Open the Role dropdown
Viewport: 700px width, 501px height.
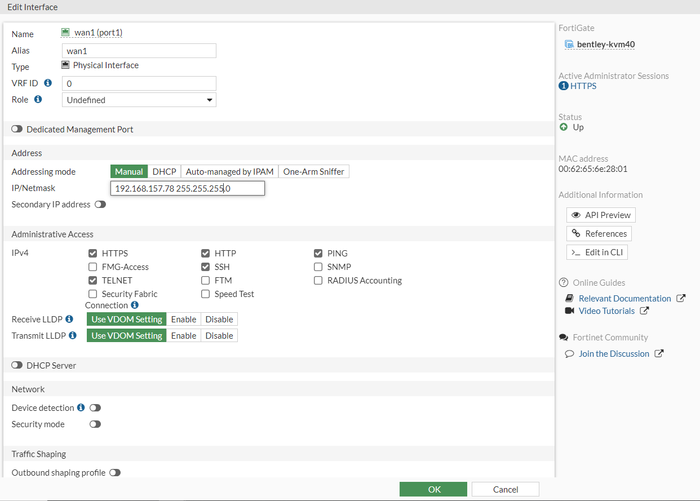139,100
